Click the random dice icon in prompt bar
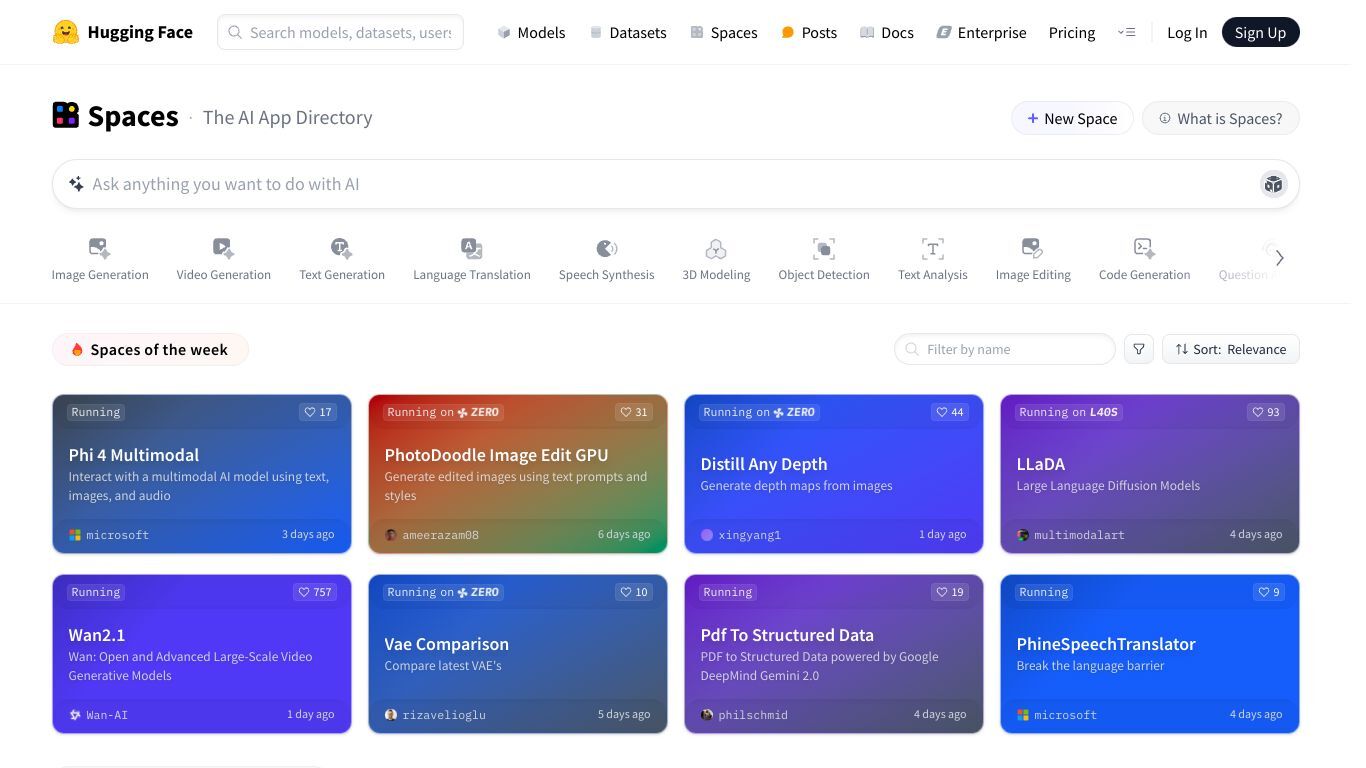The height and width of the screenshot is (768, 1366). pos(1273,184)
